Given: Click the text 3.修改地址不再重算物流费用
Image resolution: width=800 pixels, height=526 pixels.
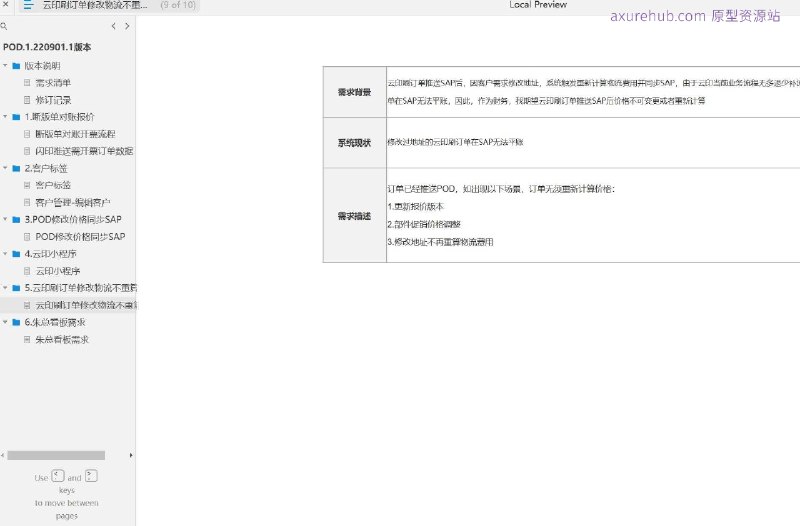Looking at the screenshot, I should click(x=440, y=242).
